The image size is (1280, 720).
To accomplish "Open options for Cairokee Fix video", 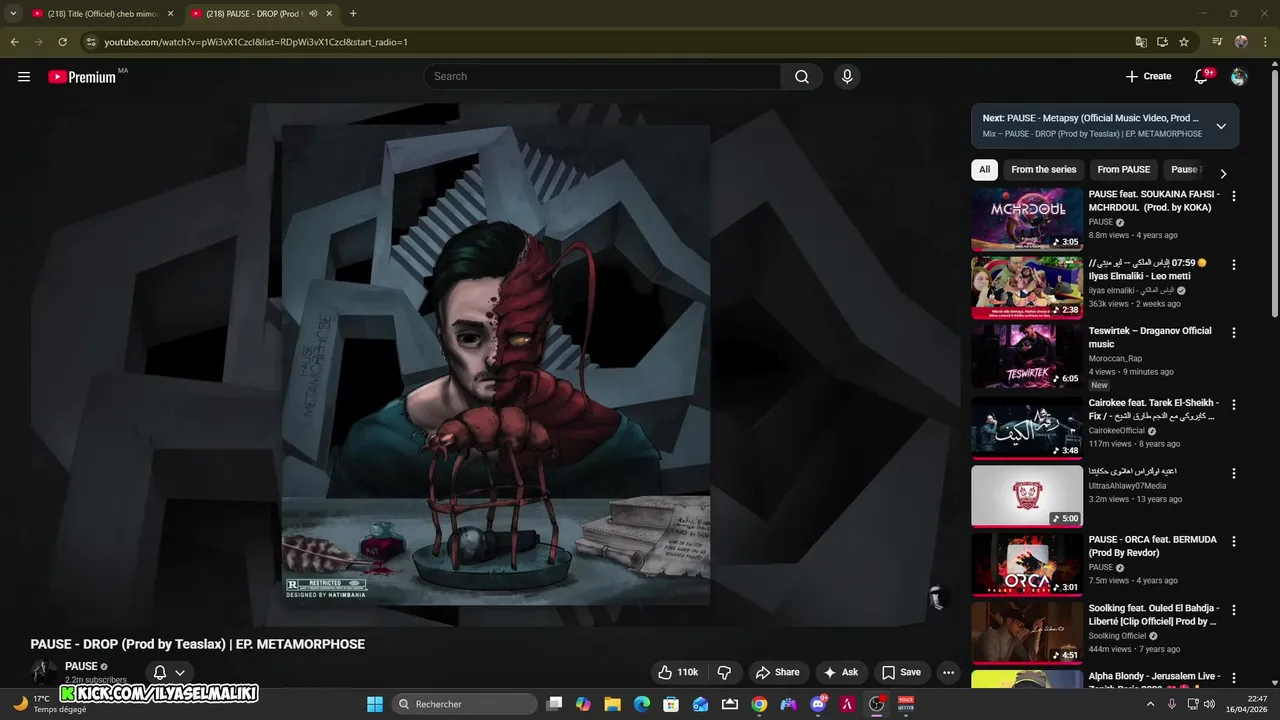I will [x=1233, y=405].
